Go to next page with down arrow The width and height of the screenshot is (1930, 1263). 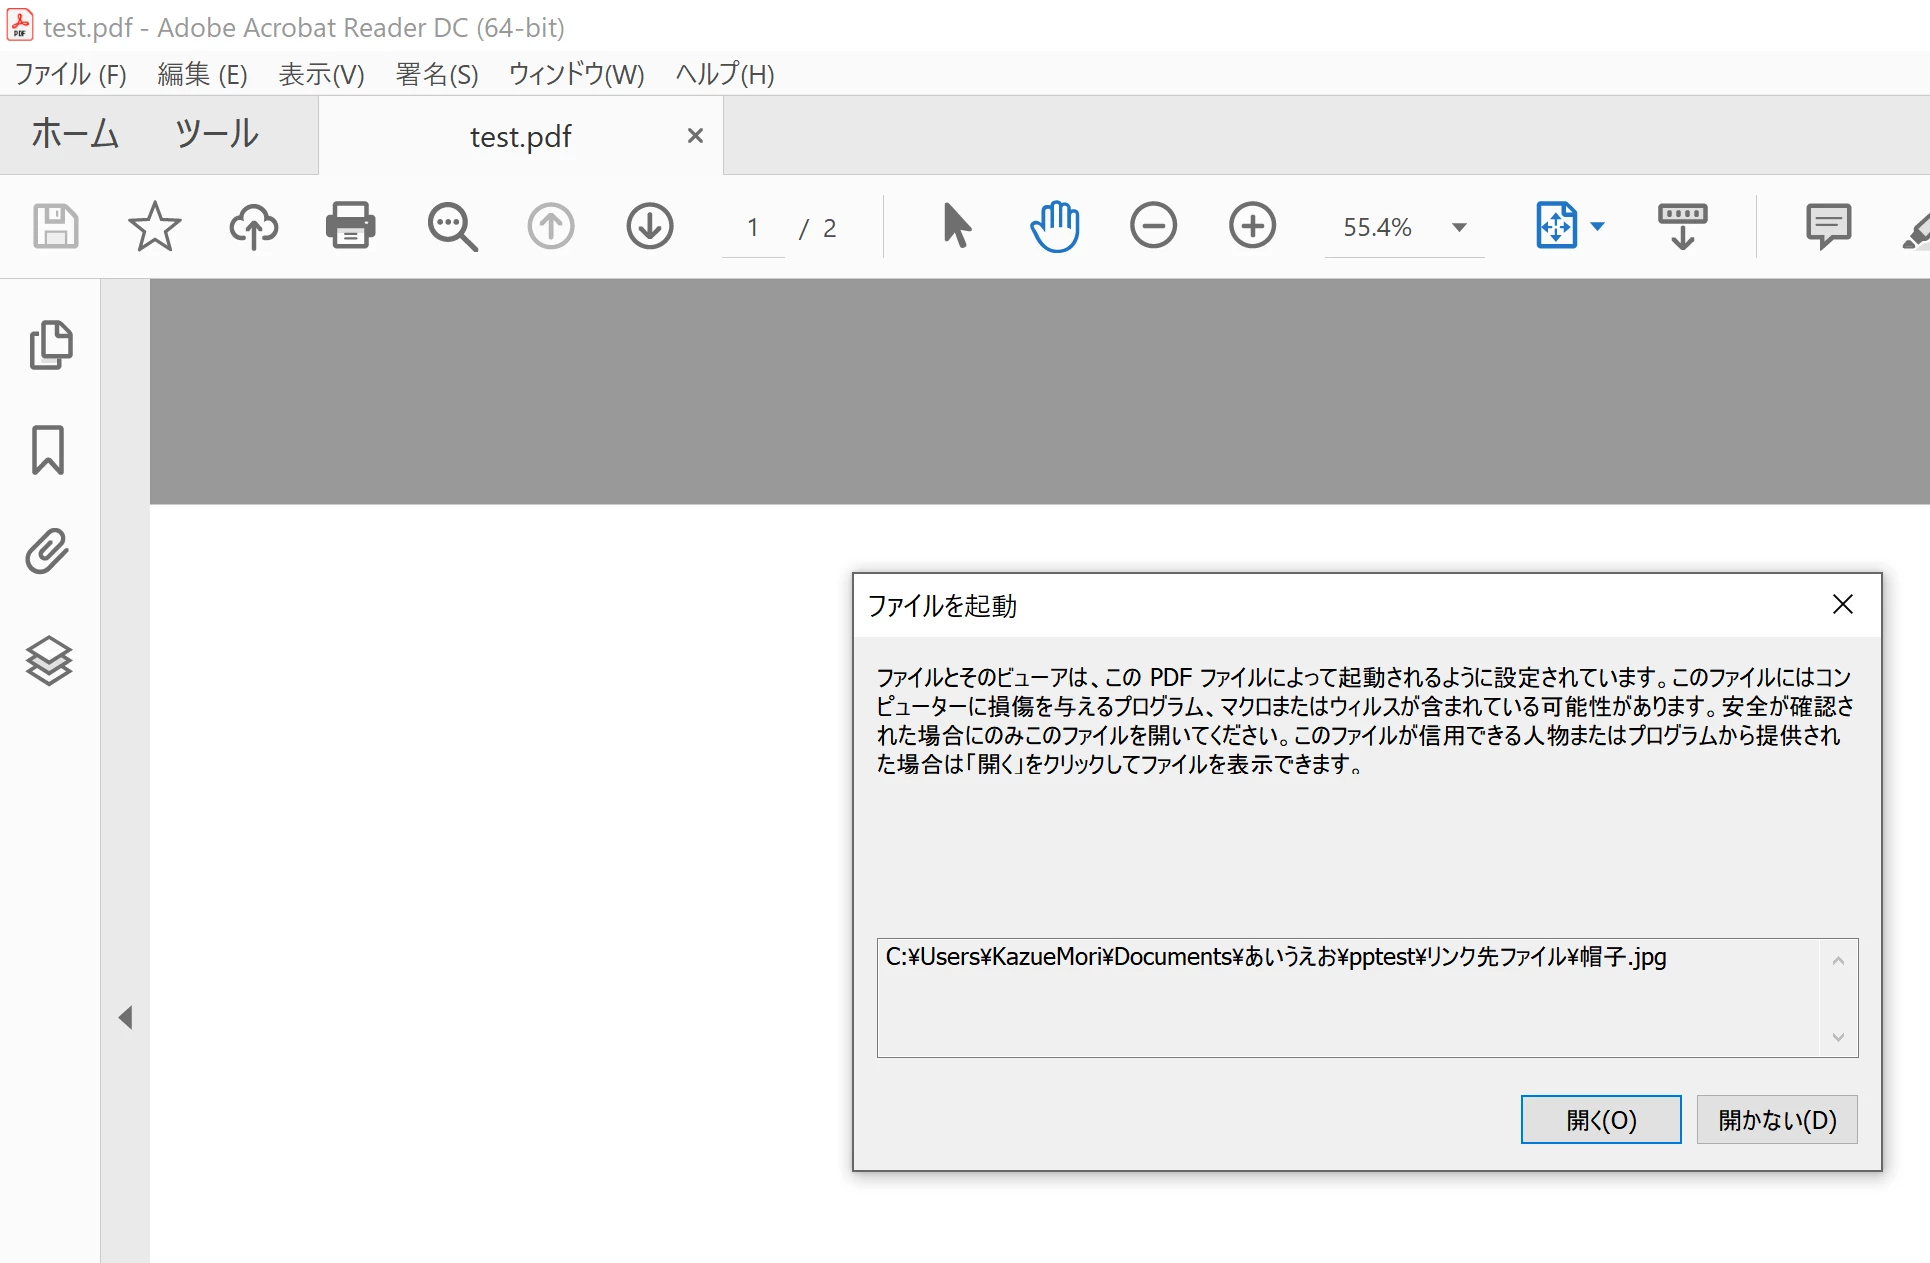pos(650,226)
